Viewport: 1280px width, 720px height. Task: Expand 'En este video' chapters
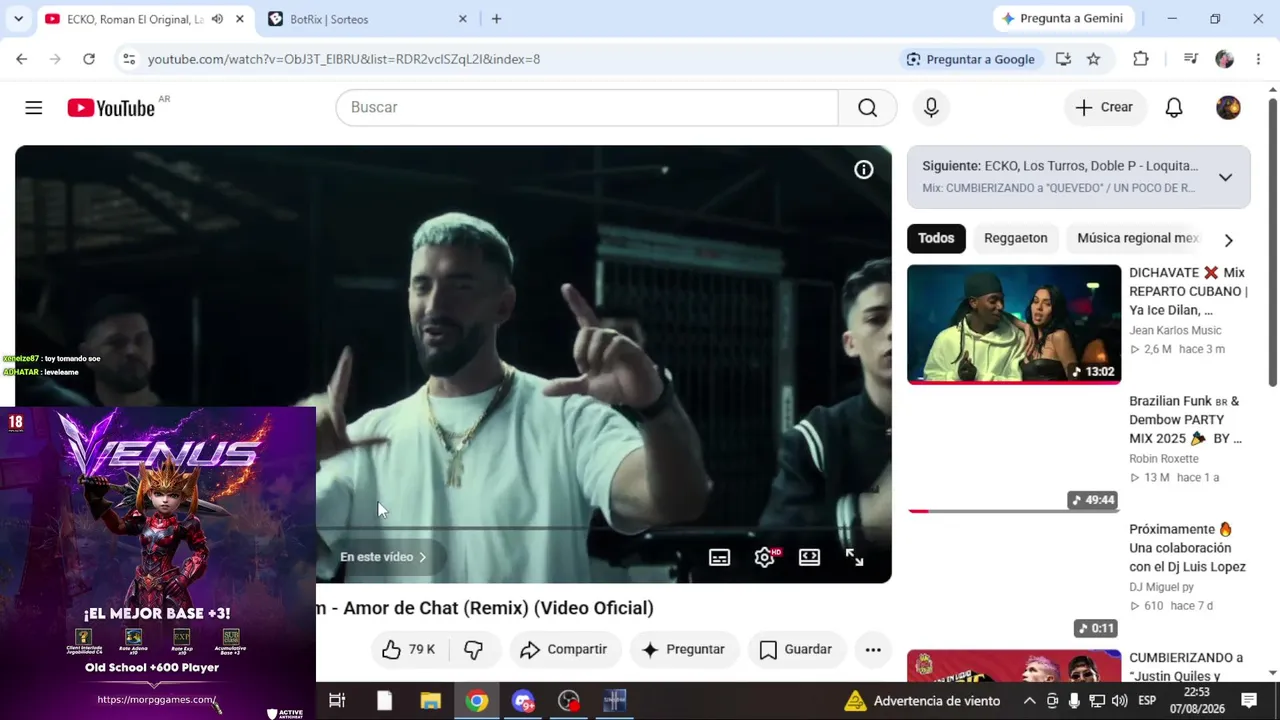(x=384, y=557)
